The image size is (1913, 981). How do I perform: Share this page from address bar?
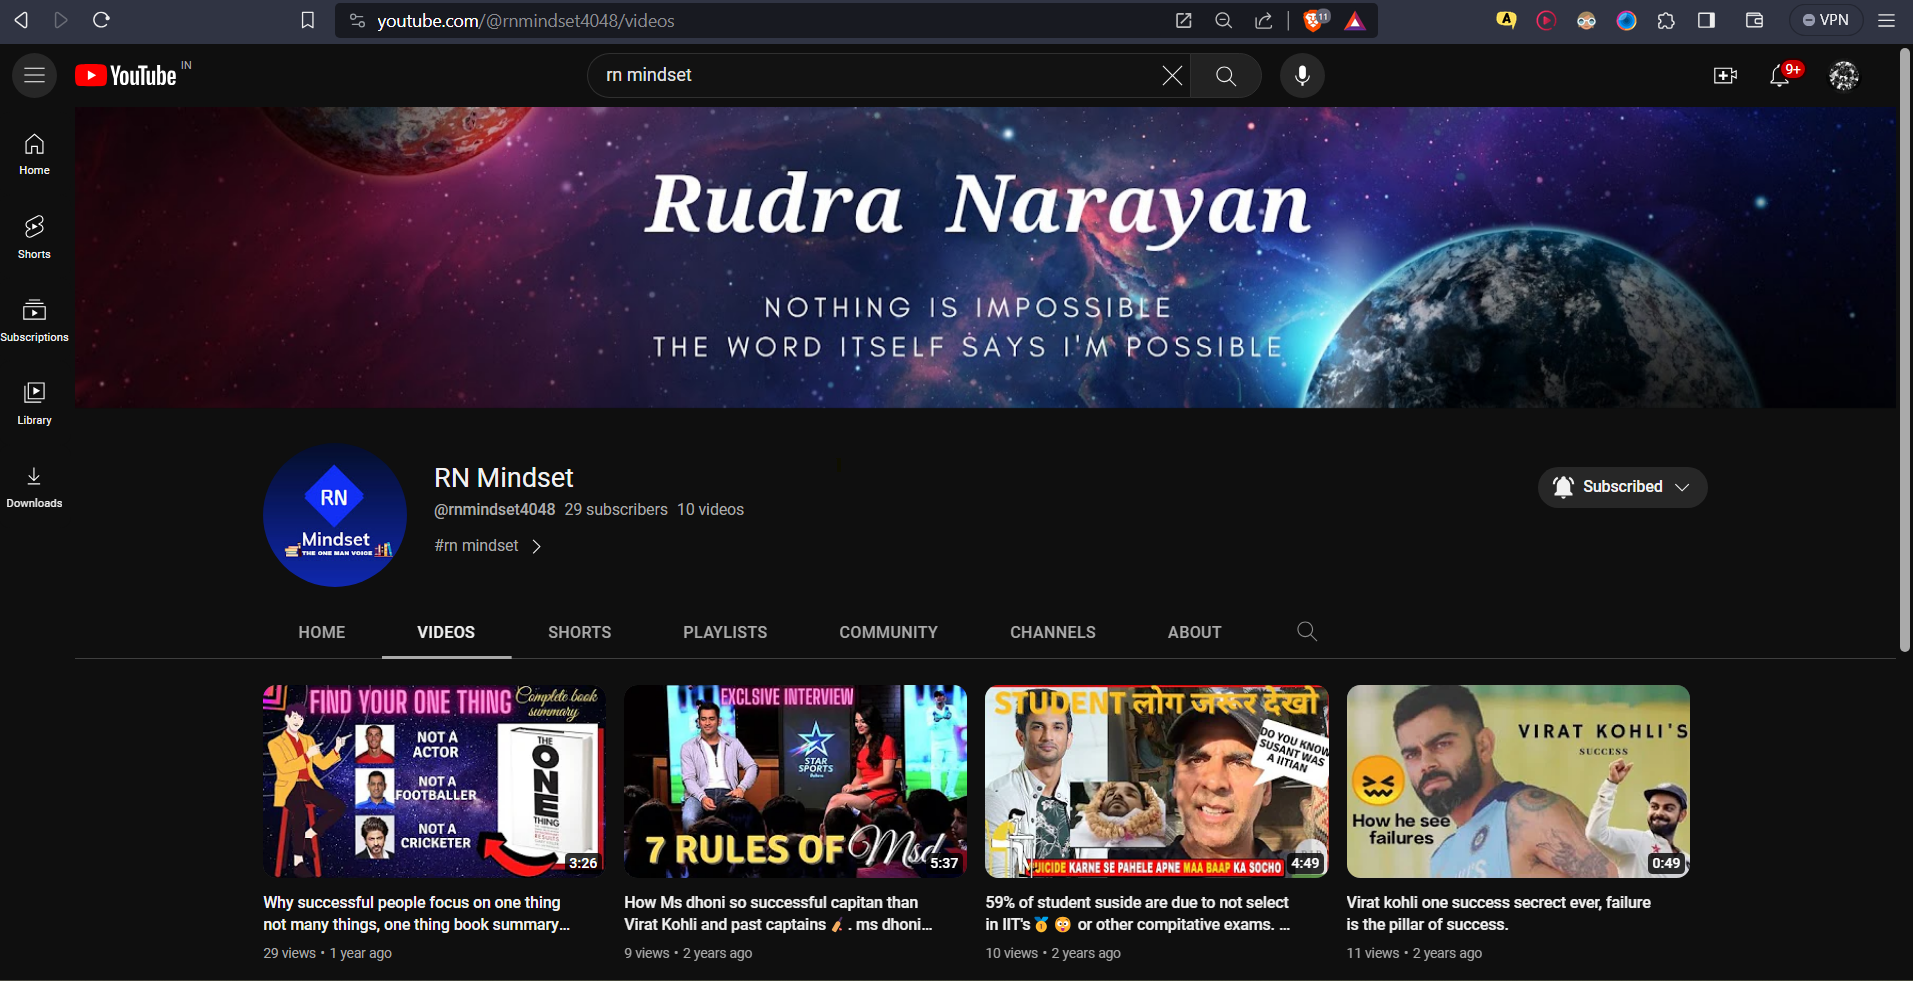(1264, 20)
